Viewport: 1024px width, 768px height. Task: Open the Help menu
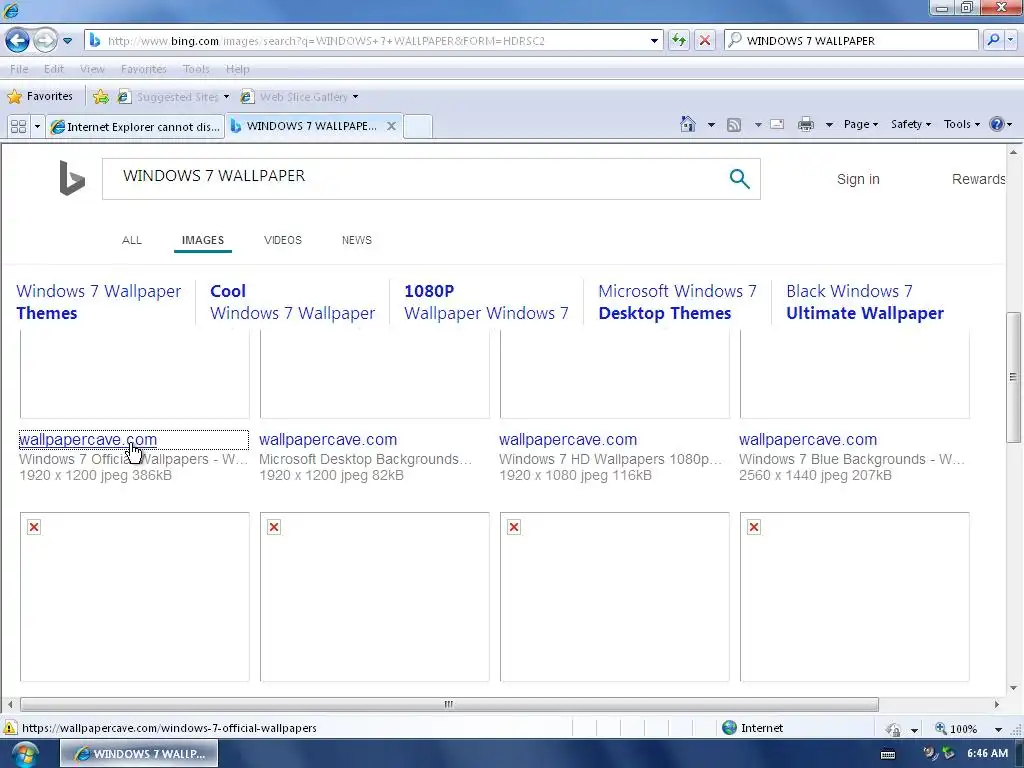[x=237, y=69]
